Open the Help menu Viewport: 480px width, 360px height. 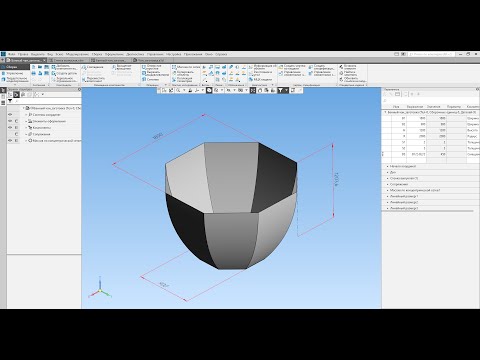click(221, 54)
